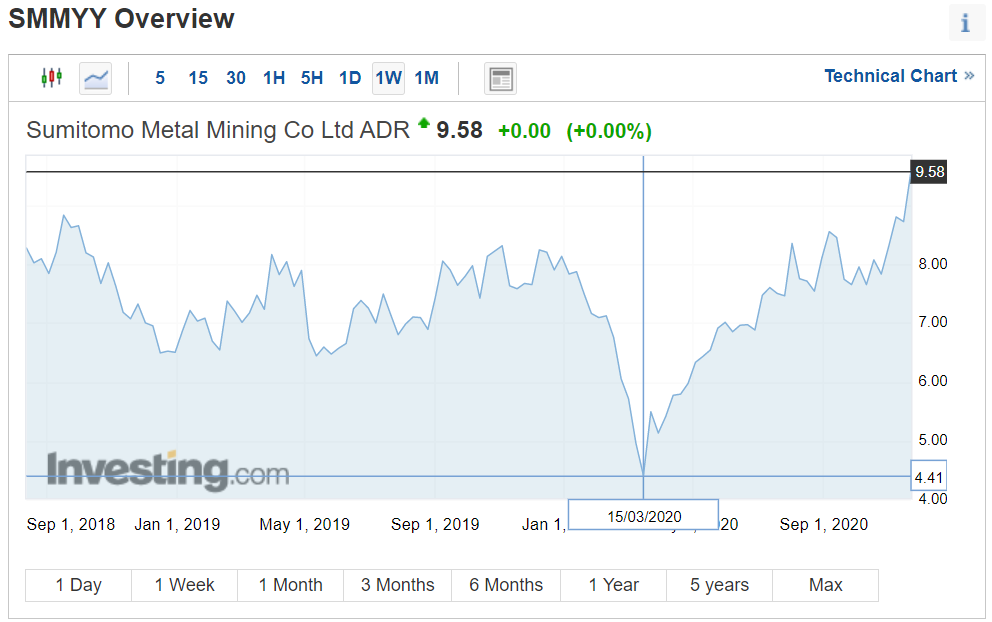Click the (+0.00%) percent change value

pos(609,131)
